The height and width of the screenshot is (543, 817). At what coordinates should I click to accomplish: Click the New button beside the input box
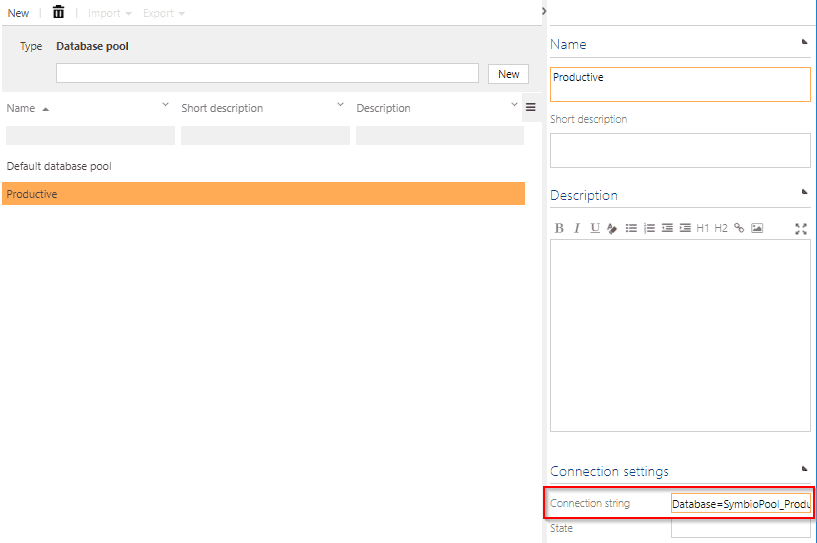click(x=508, y=74)
